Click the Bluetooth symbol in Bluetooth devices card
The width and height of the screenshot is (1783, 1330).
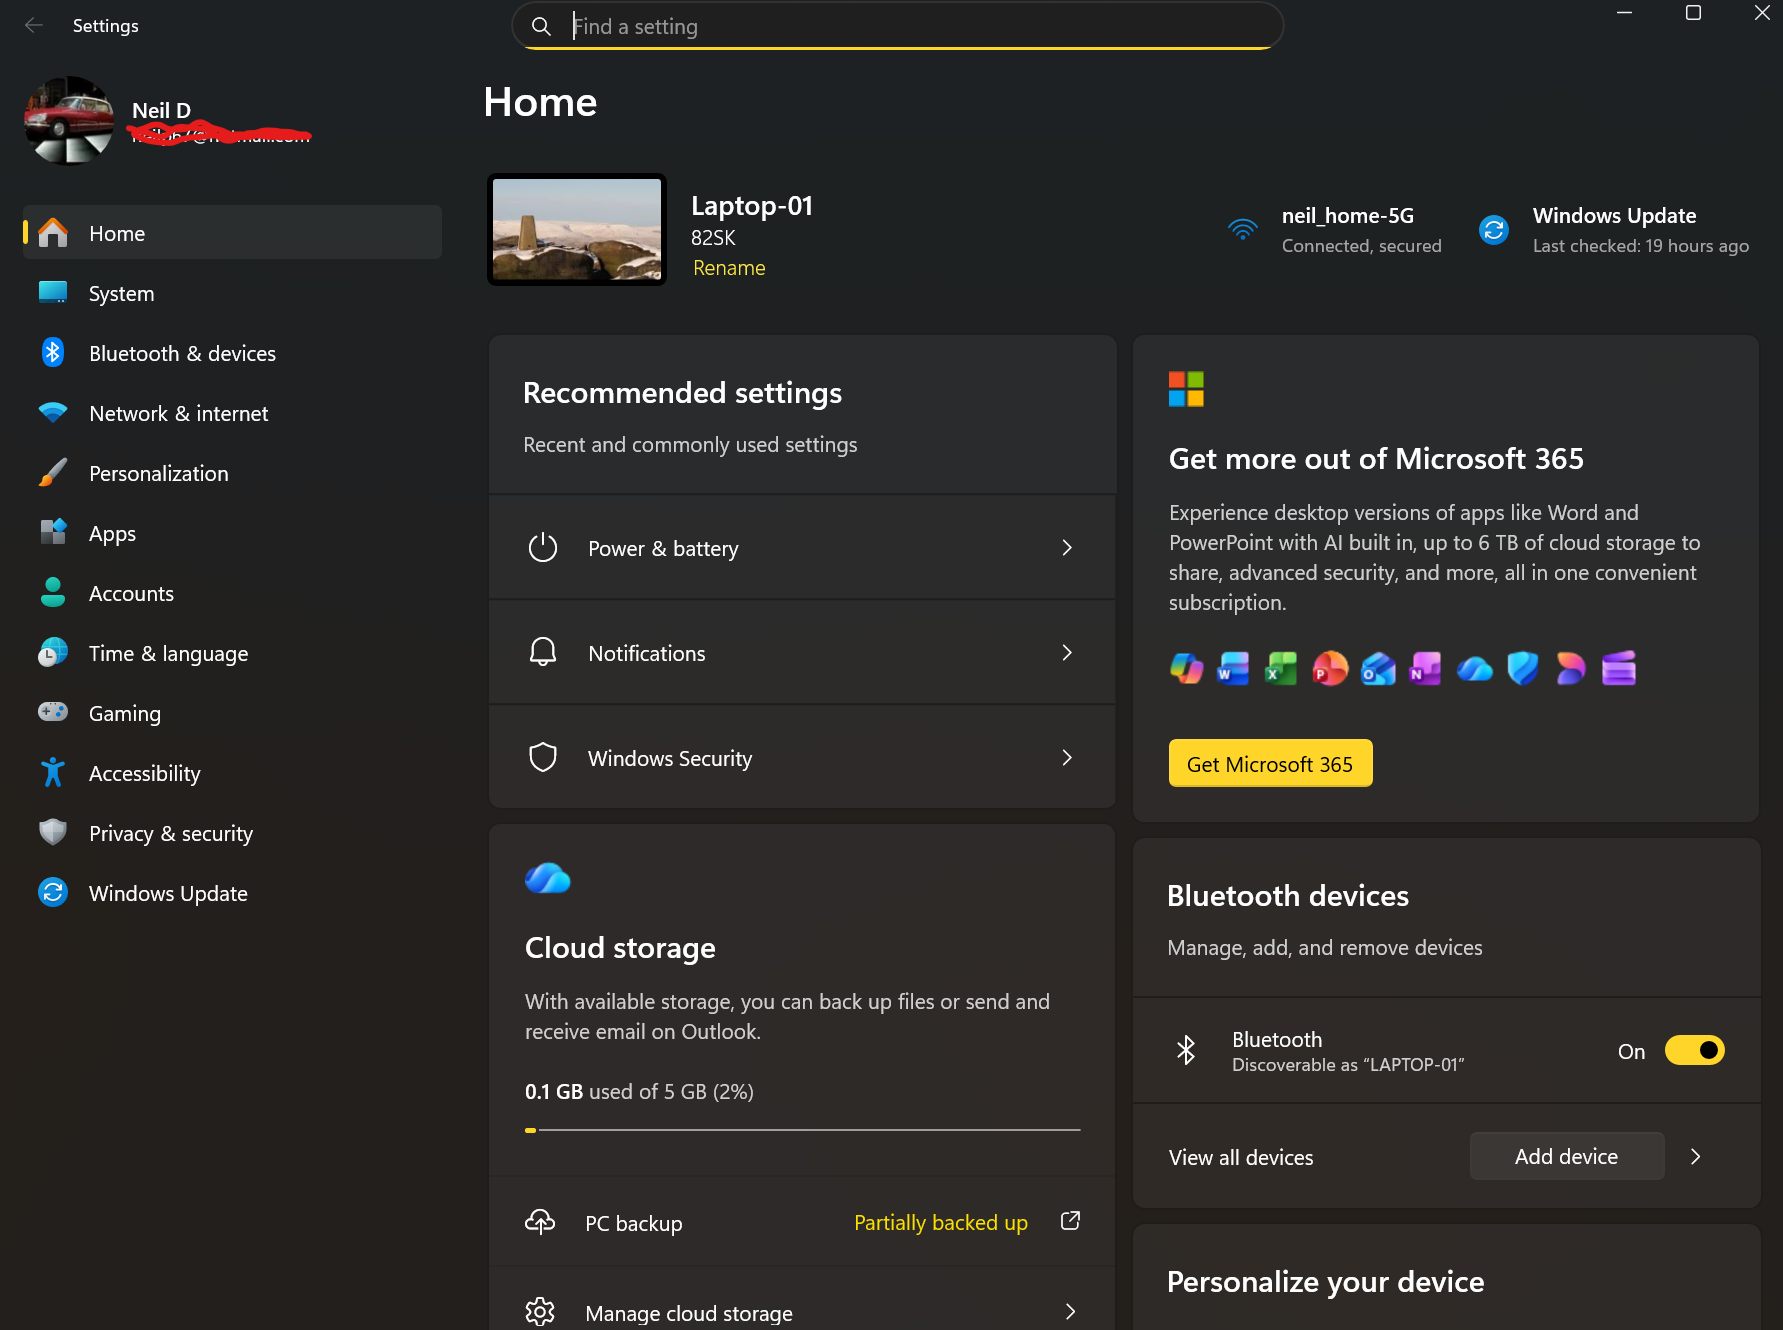pyautogui.click(x=1186, y=1050)
